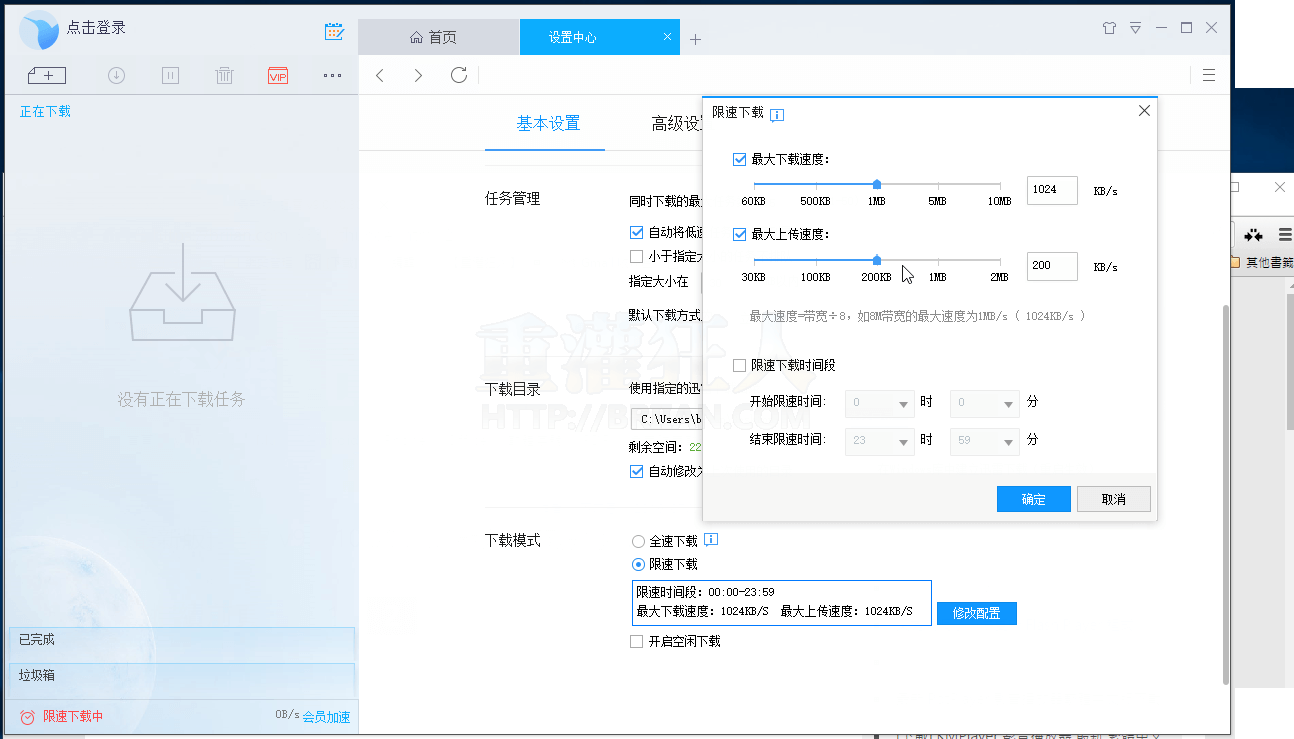Toggle 自动修改 checkbox under download directory
This screenshot has width=1294, height=739.
click(636, 471)
